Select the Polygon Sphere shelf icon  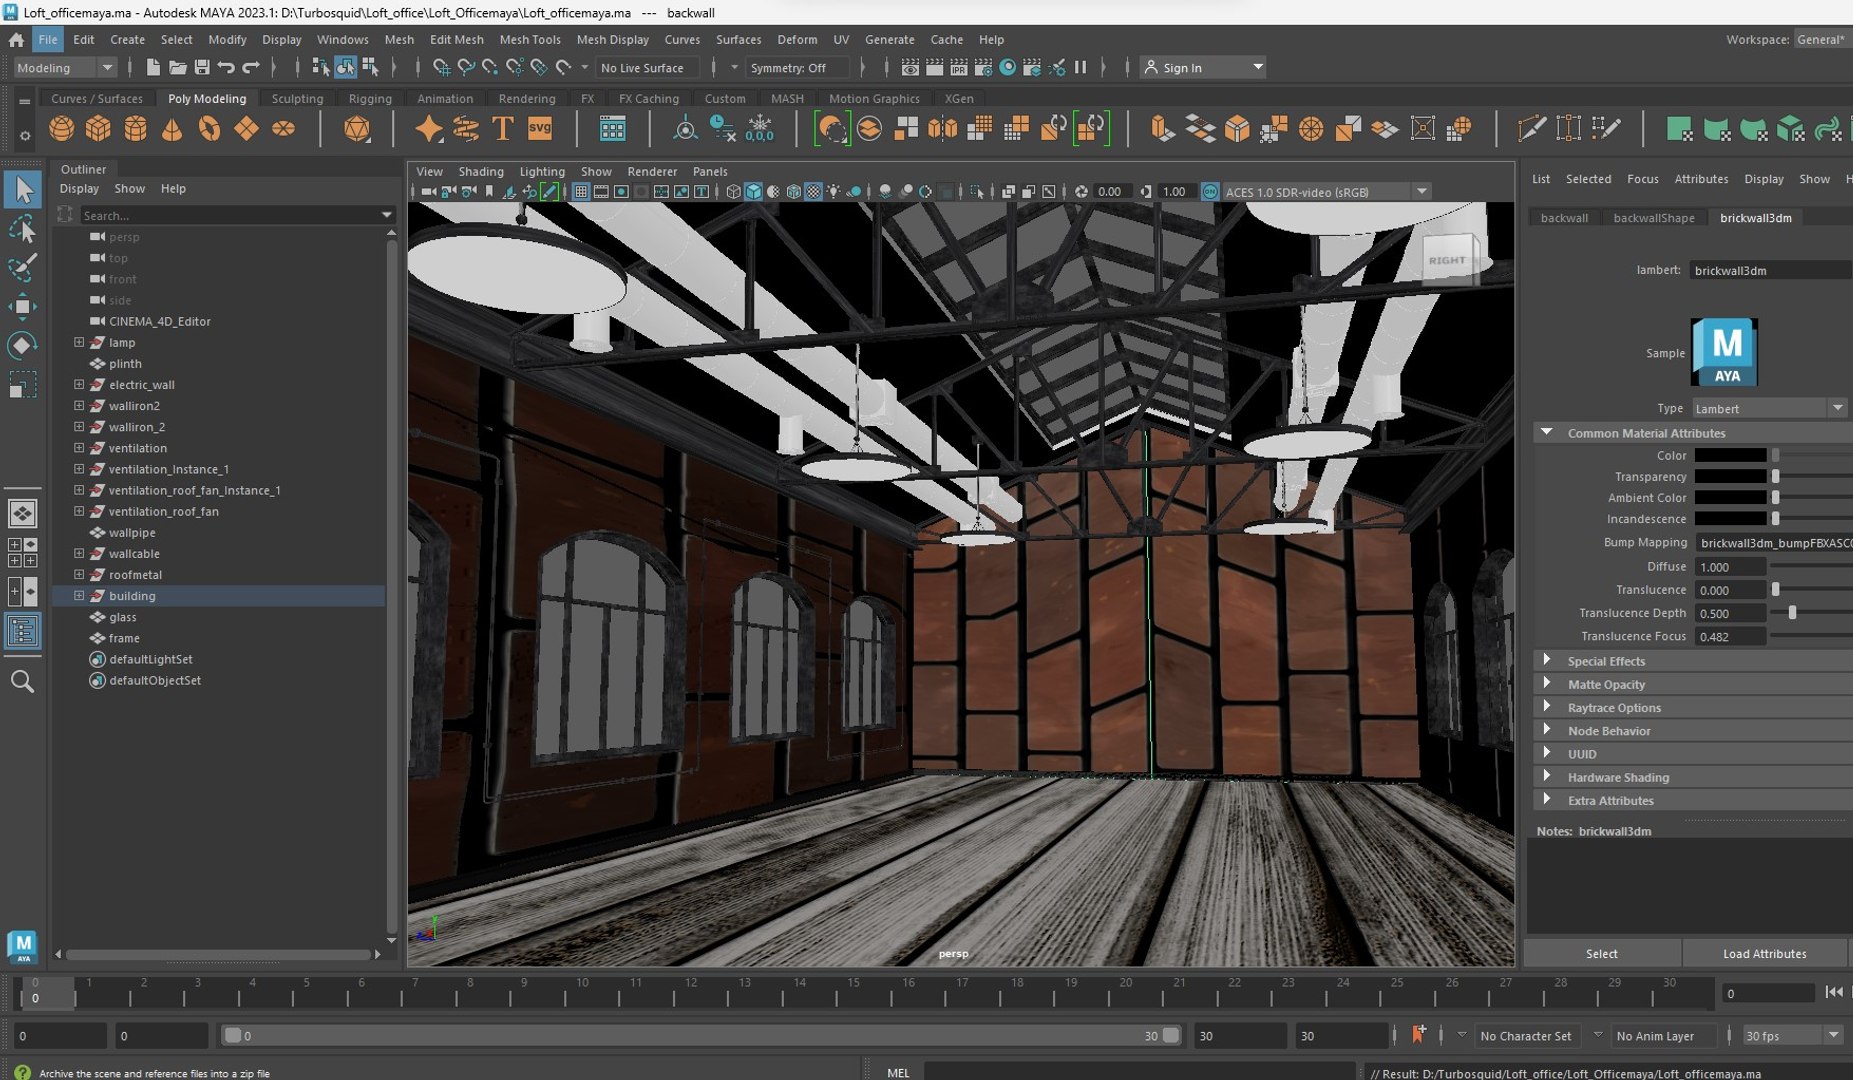tap(61, 129)
